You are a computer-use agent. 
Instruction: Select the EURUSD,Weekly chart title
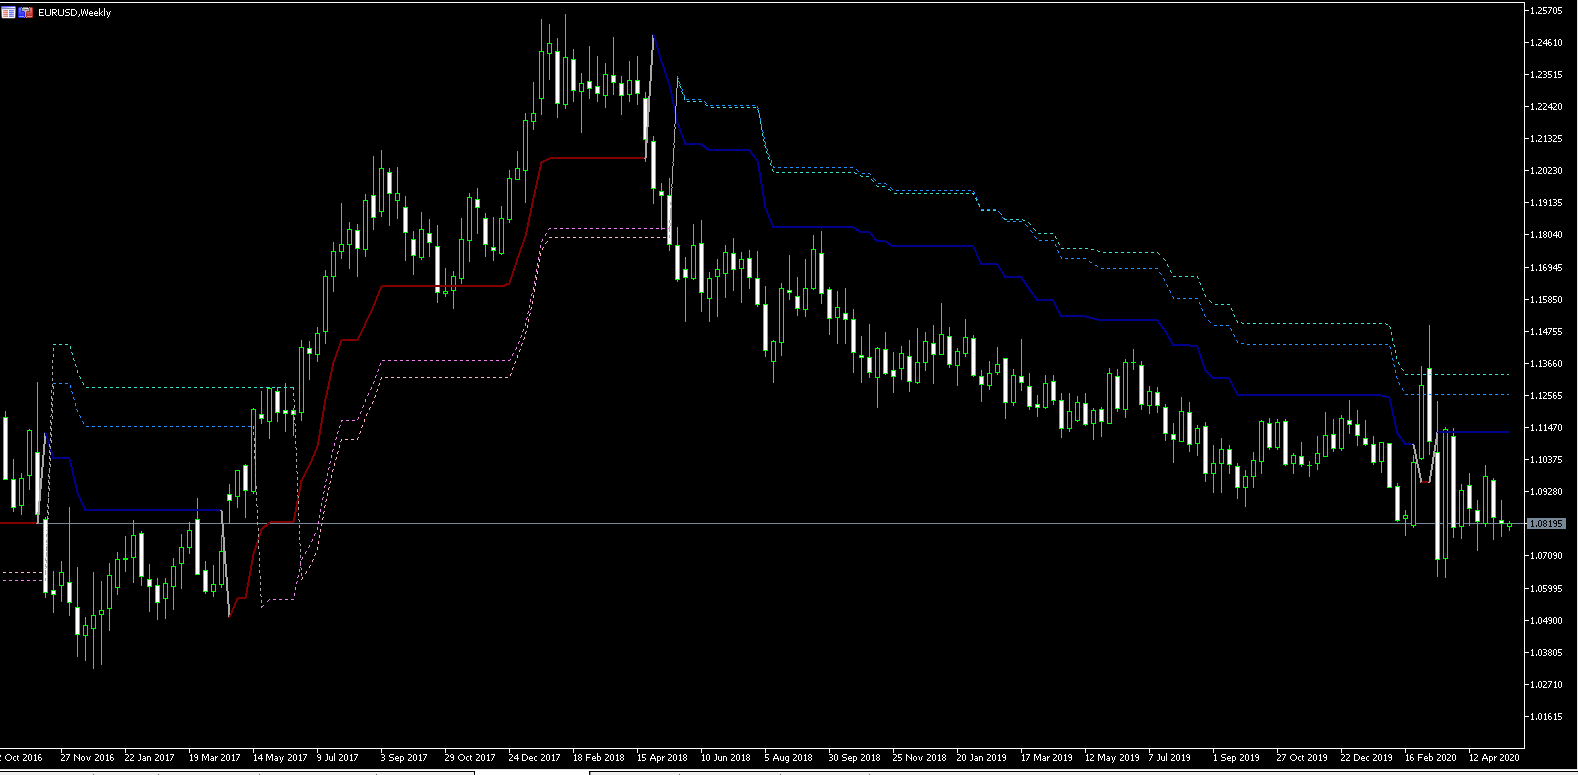point(75,12)
